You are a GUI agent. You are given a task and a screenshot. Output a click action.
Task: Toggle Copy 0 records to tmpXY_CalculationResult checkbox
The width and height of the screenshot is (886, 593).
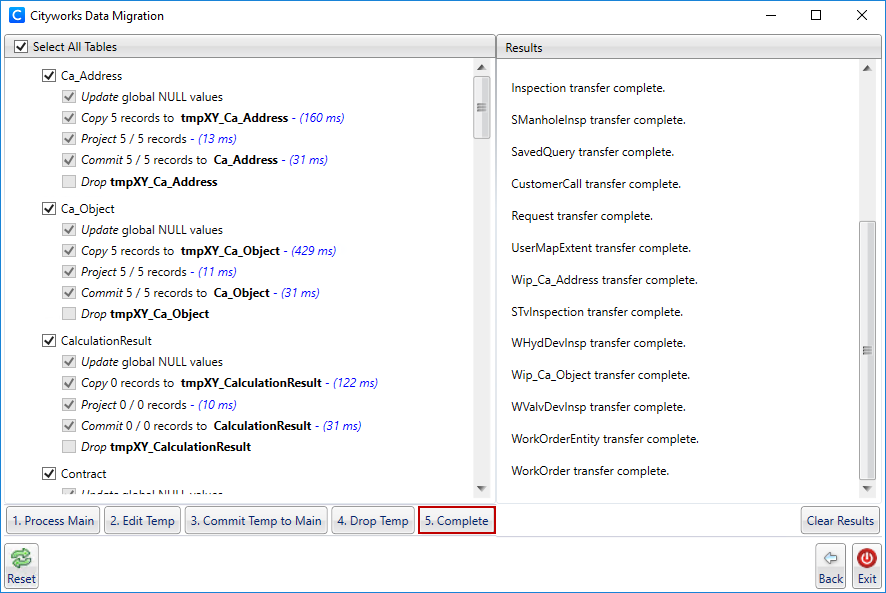coord(69,383)
